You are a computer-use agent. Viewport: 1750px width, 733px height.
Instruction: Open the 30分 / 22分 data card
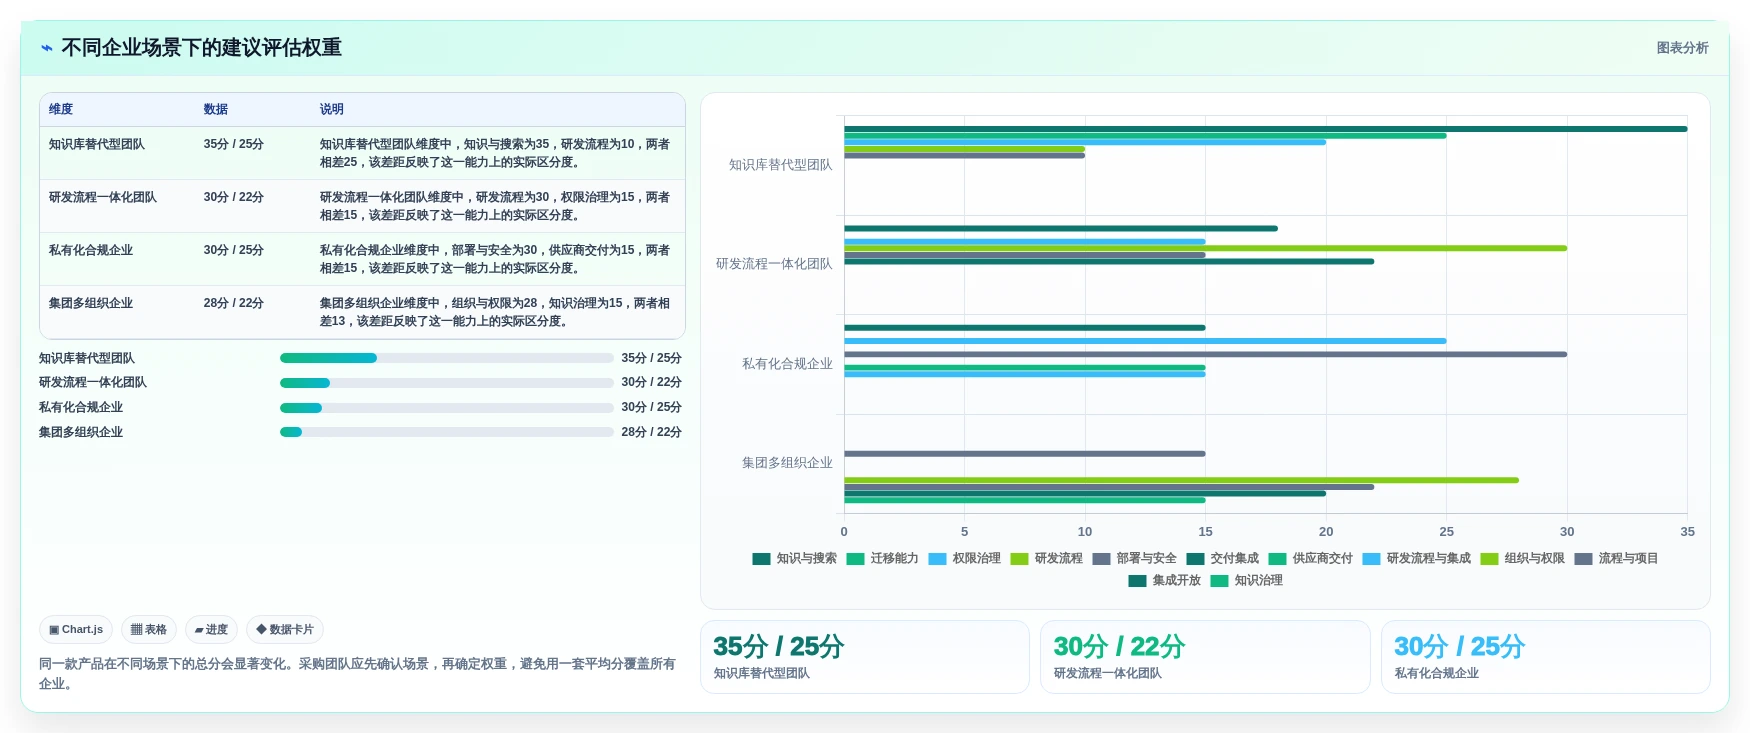(x=1205, y=657)
